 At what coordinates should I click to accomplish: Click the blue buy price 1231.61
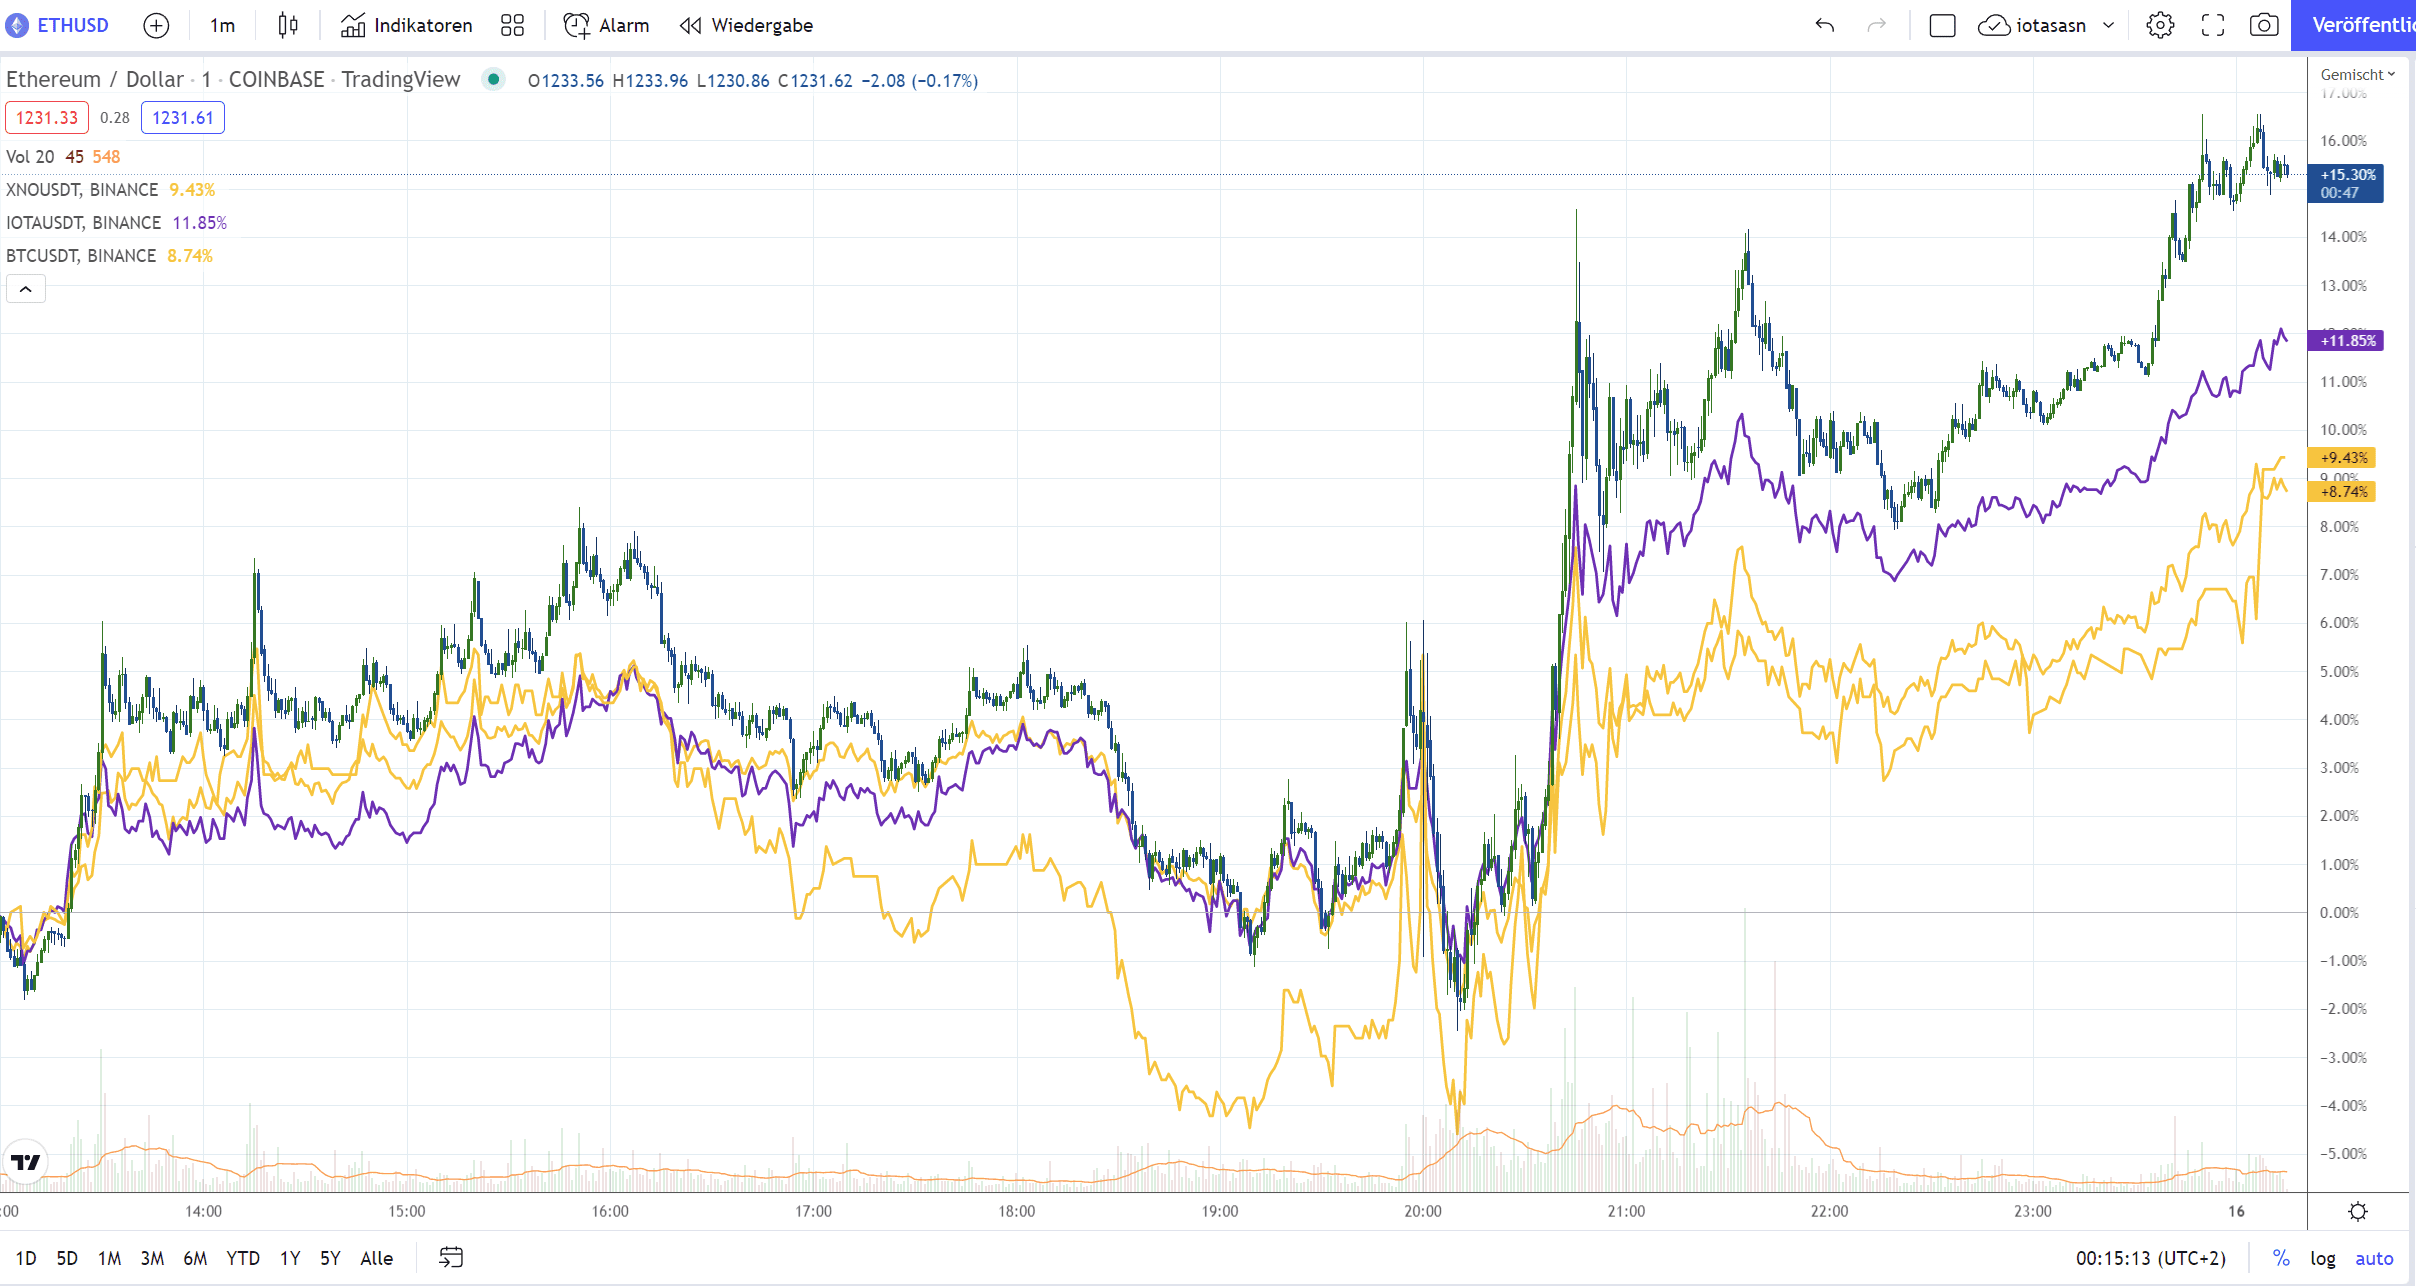183,118
